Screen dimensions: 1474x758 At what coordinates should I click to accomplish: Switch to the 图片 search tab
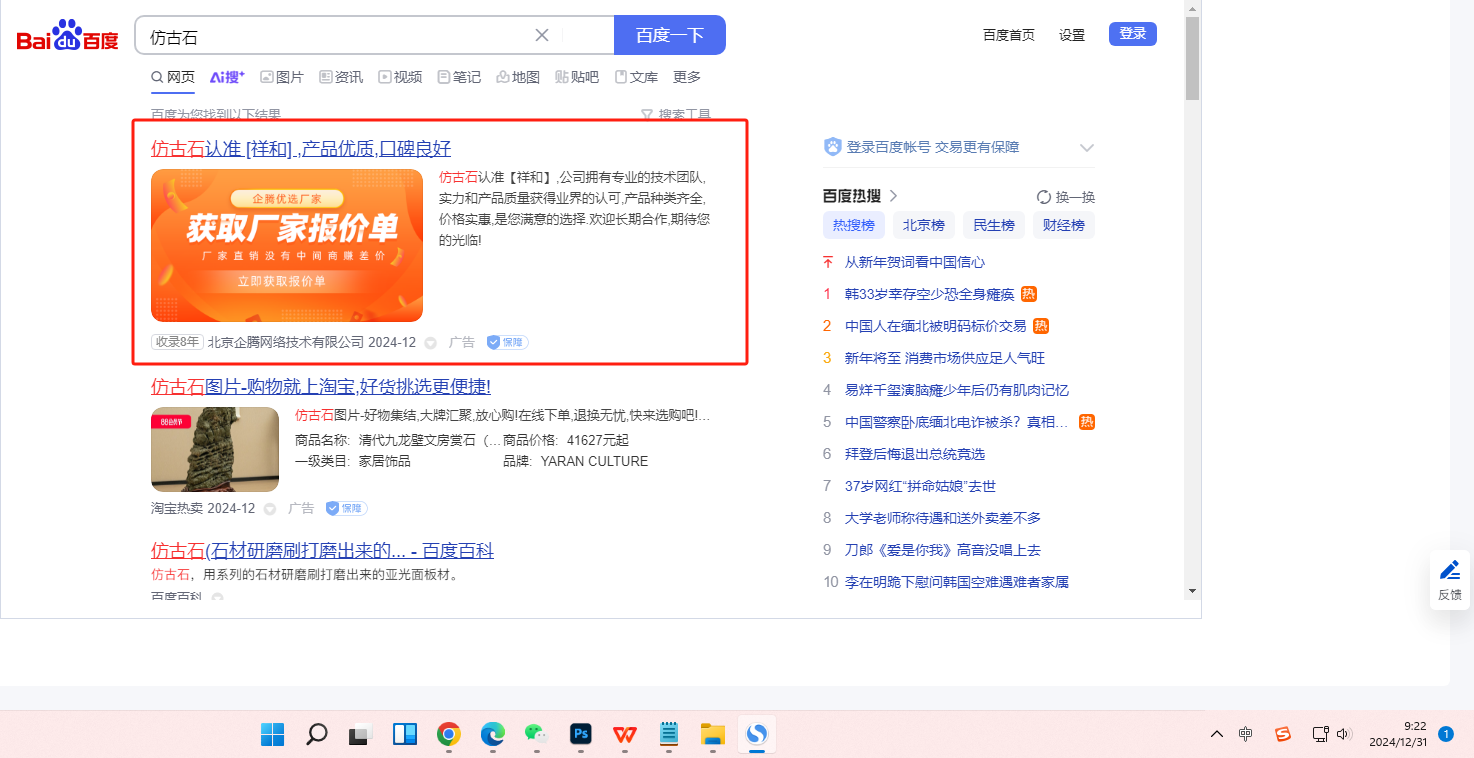coord(282,77)
